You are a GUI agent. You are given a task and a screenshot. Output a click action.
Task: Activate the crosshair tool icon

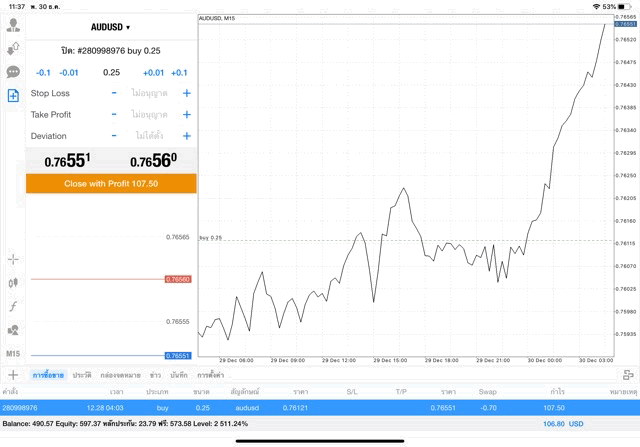(x=13, y=259)
